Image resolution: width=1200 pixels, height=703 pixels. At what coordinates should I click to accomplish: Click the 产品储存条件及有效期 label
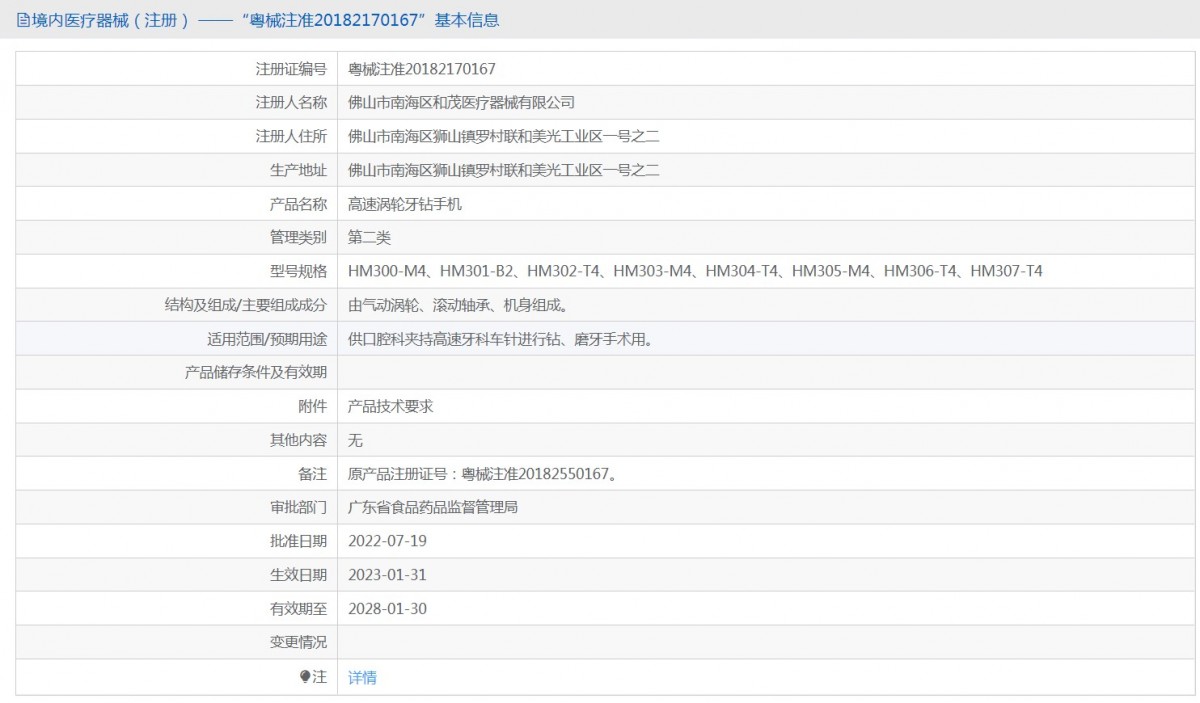(256, 372)
